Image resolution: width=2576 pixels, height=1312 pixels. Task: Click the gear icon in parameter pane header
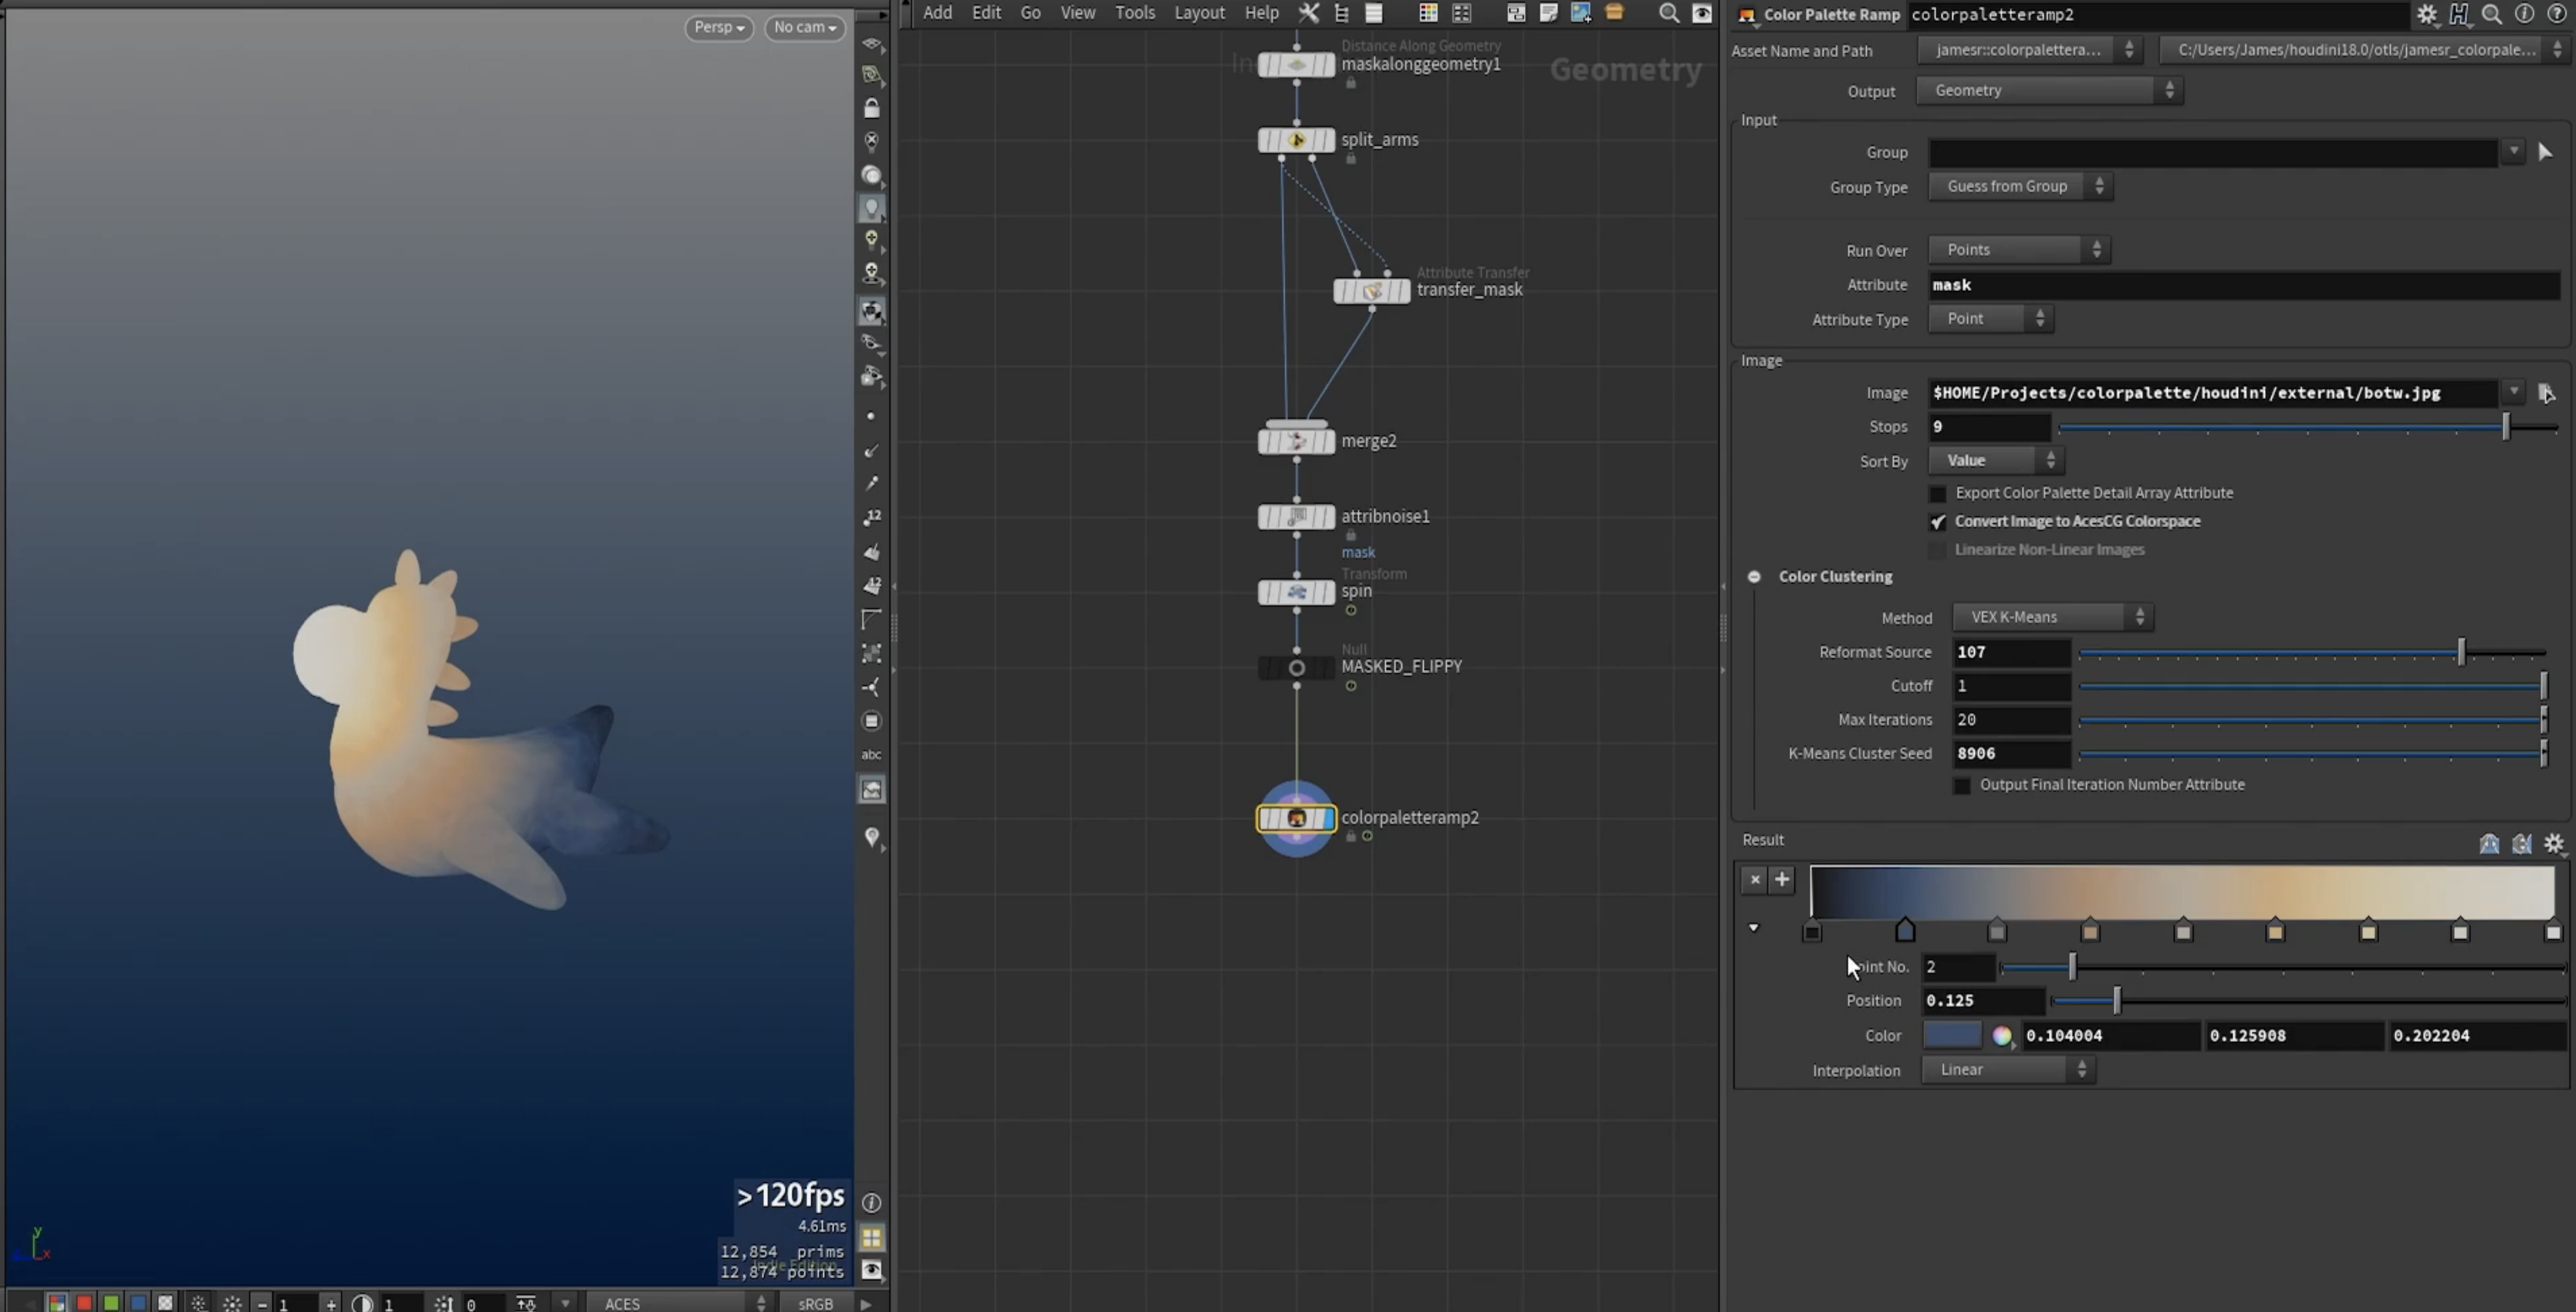[x=2427, y=14]
